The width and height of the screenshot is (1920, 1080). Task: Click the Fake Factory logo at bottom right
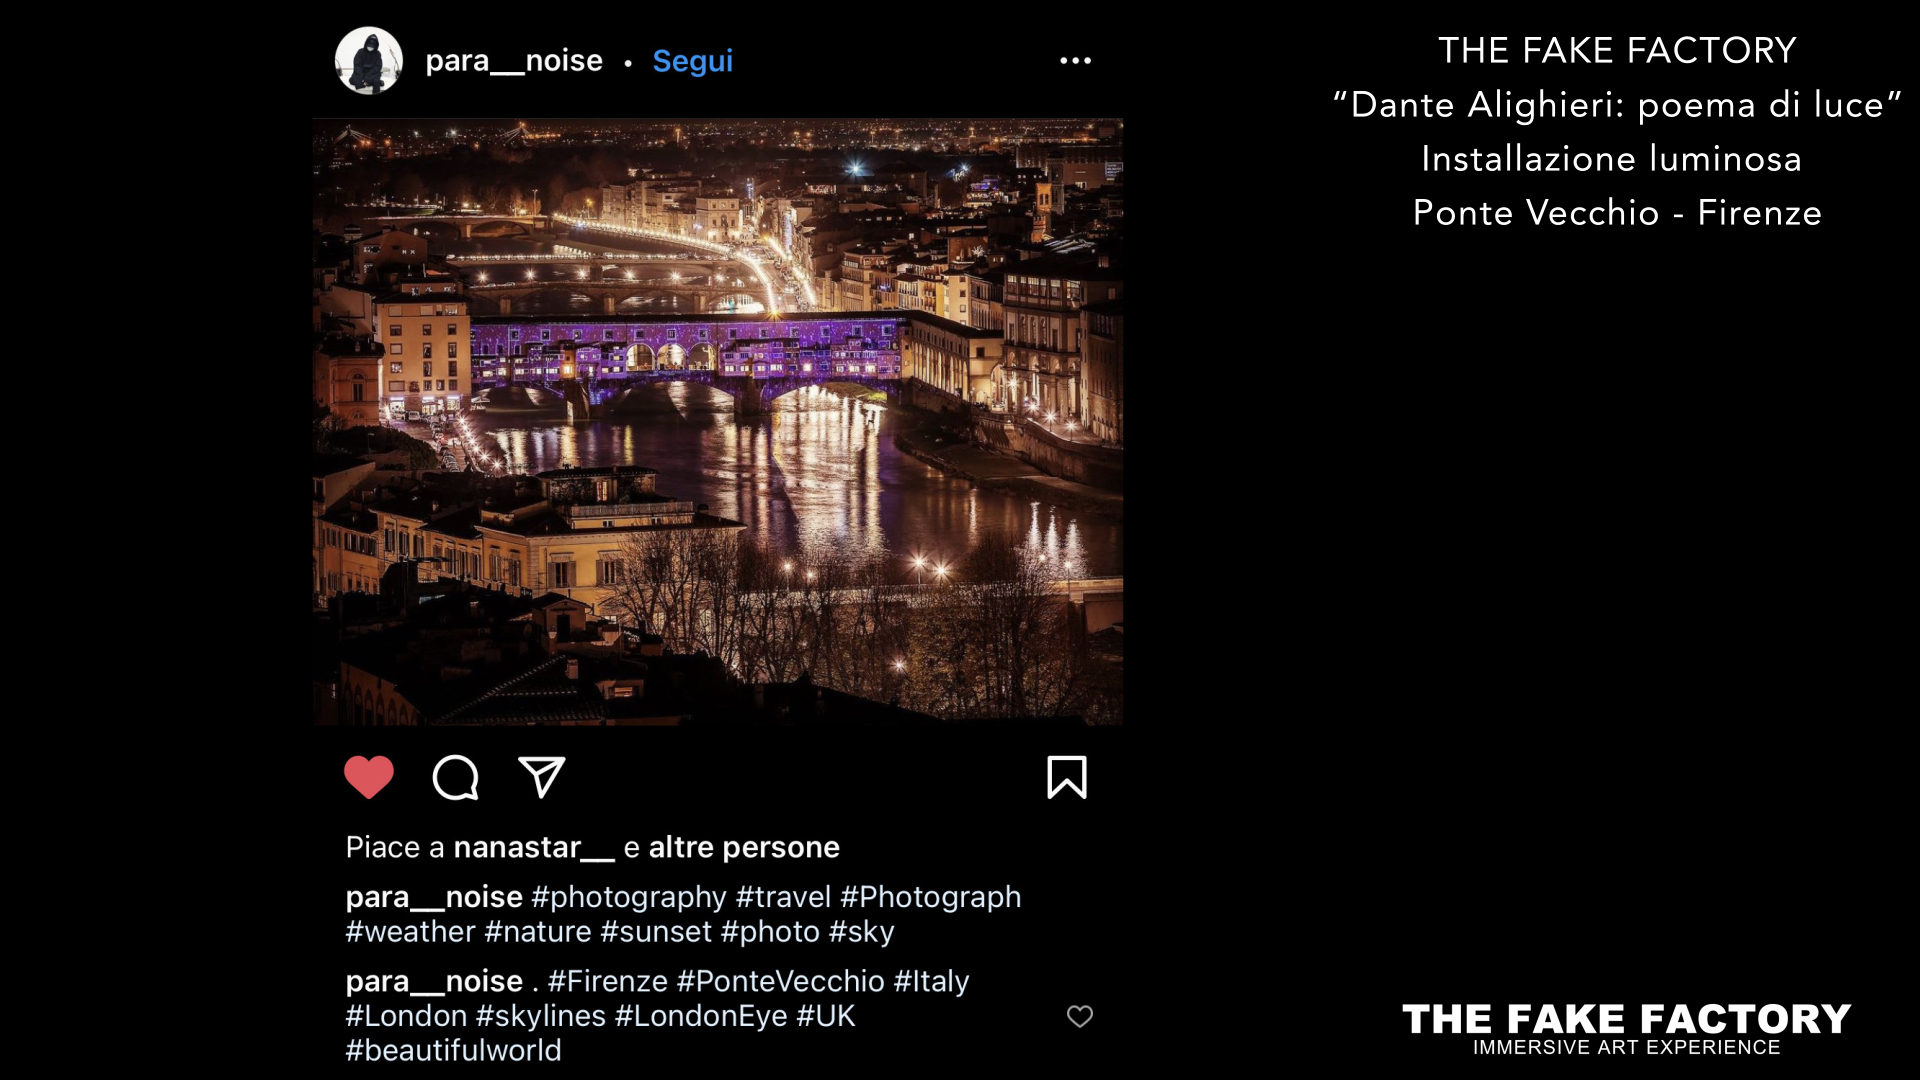coord(1627,1029)
